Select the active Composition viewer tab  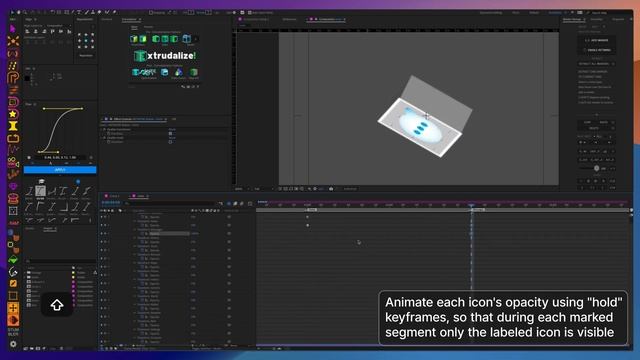[x=327, y=19]
